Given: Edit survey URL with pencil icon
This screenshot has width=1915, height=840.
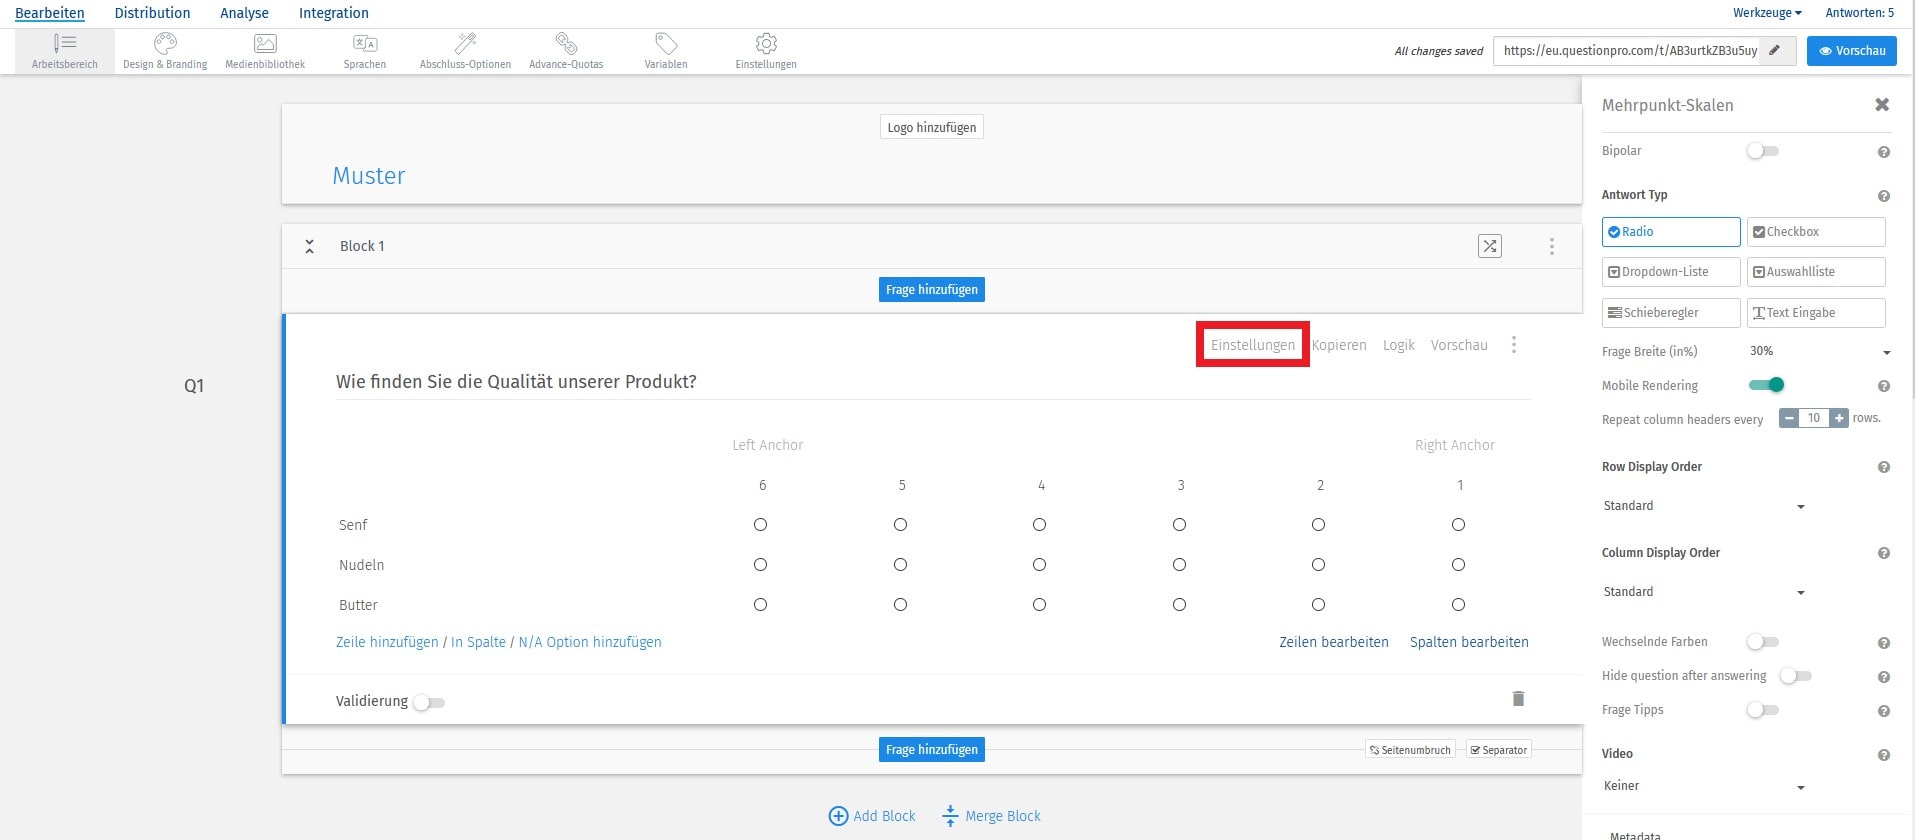Looking at the screenshot, I should coord(1775,50).
